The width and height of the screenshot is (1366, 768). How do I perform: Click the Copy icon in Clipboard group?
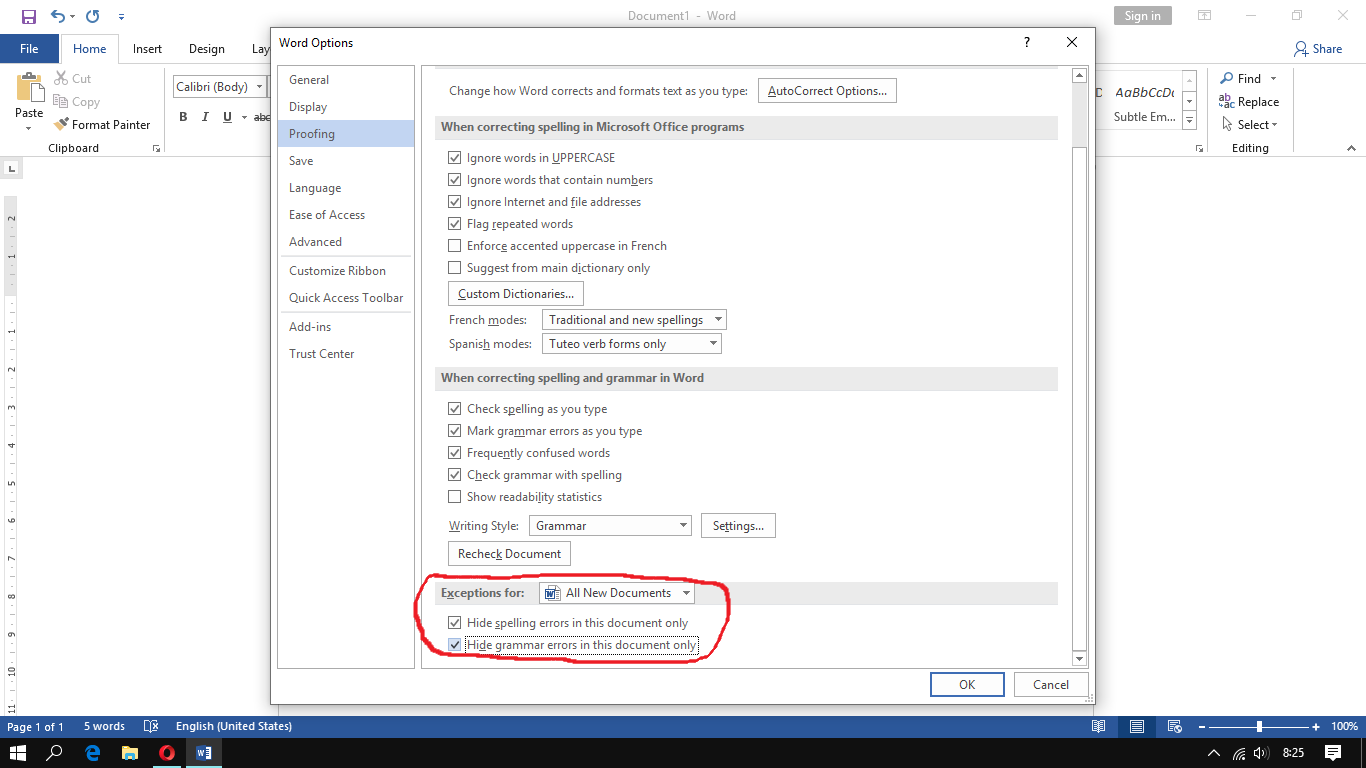pos(59,102)
